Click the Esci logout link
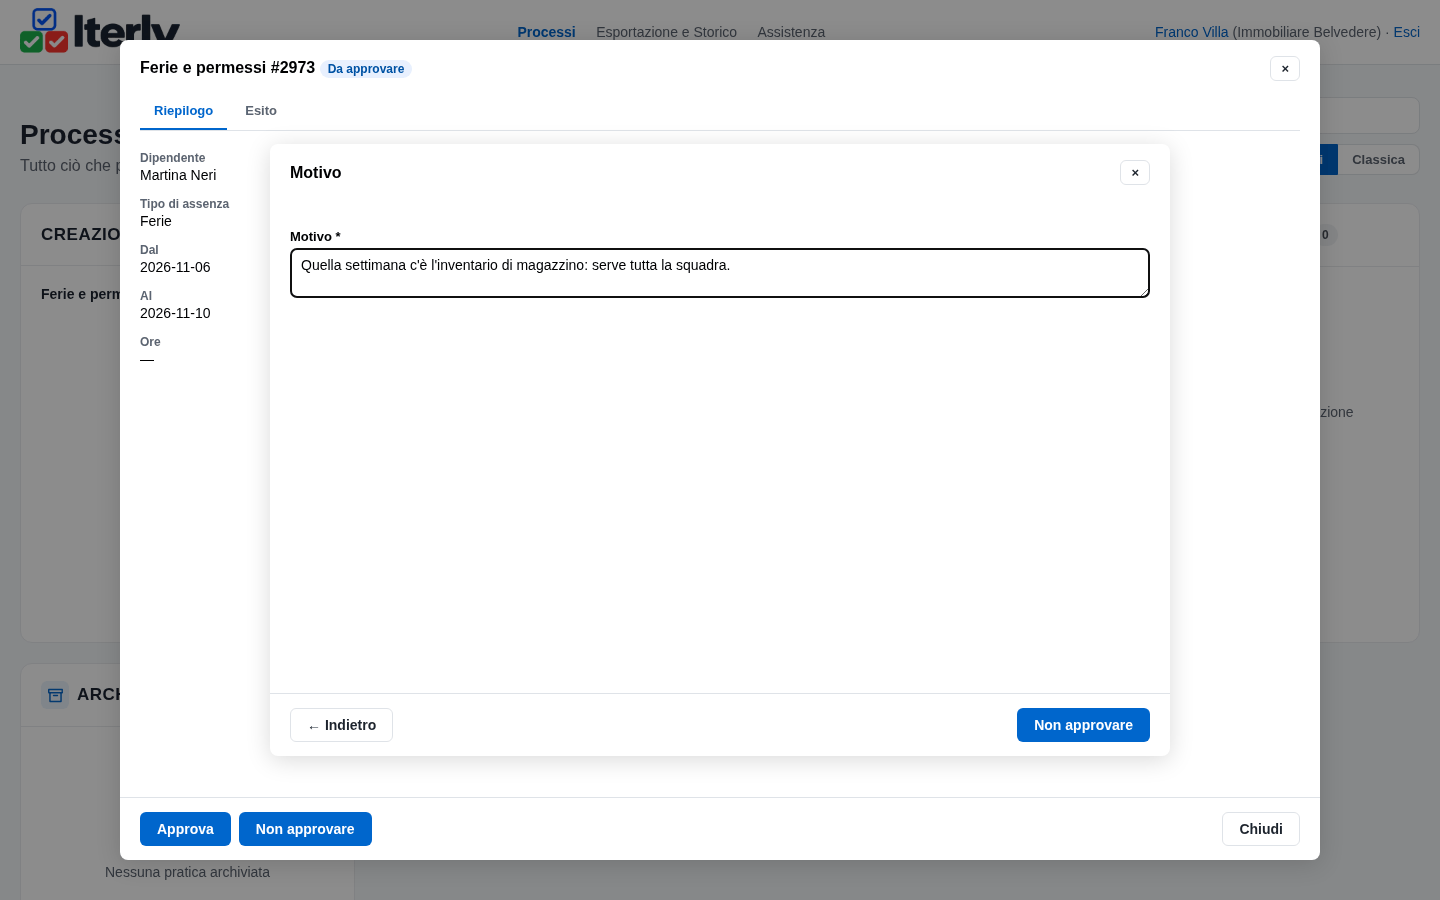The image size is (1440, 900). (x=1406, y=32)
